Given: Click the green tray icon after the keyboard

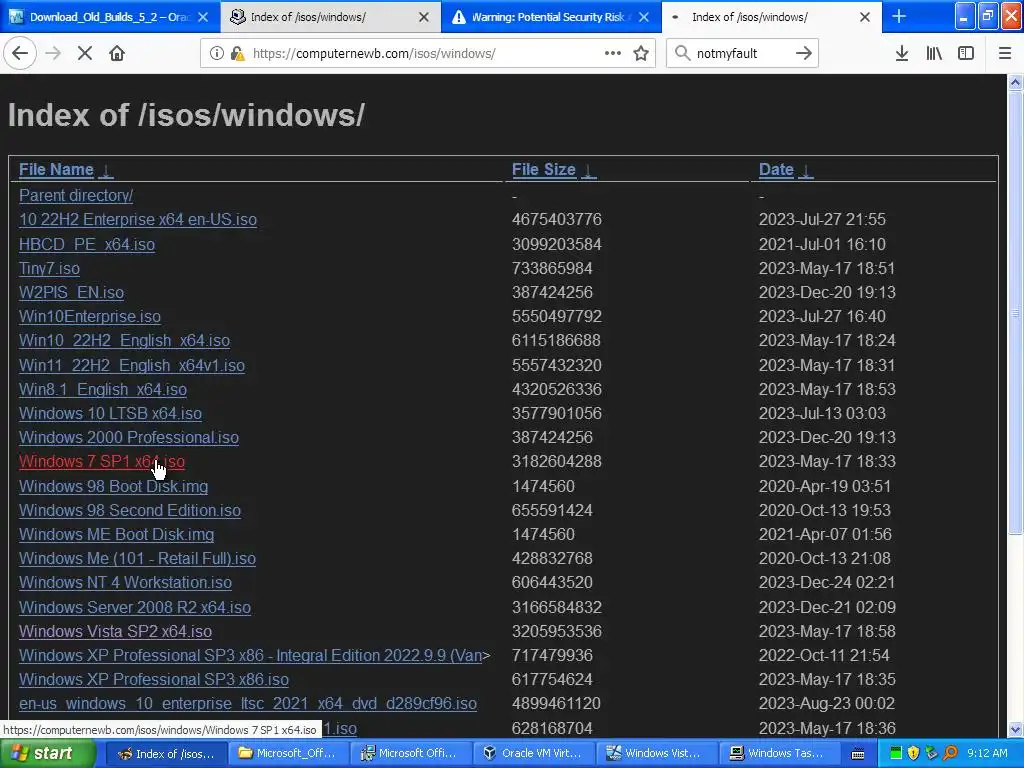Looking at the screenshot, I should click(x=896, y=754).
